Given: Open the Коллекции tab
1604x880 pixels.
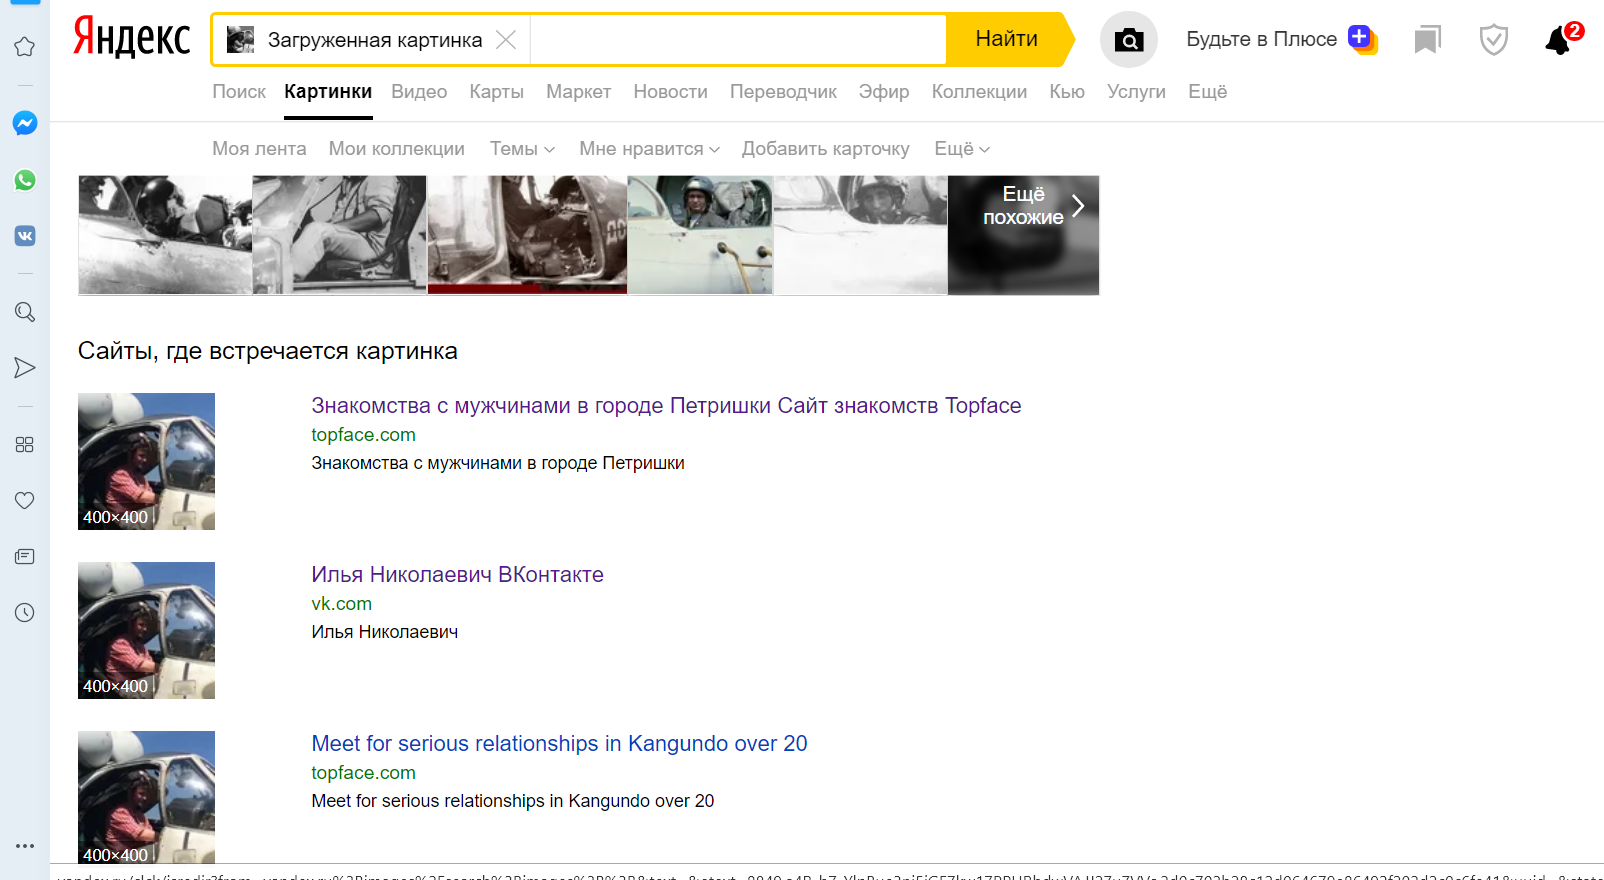Looking at the screenshot, I should tap(979, 92).
